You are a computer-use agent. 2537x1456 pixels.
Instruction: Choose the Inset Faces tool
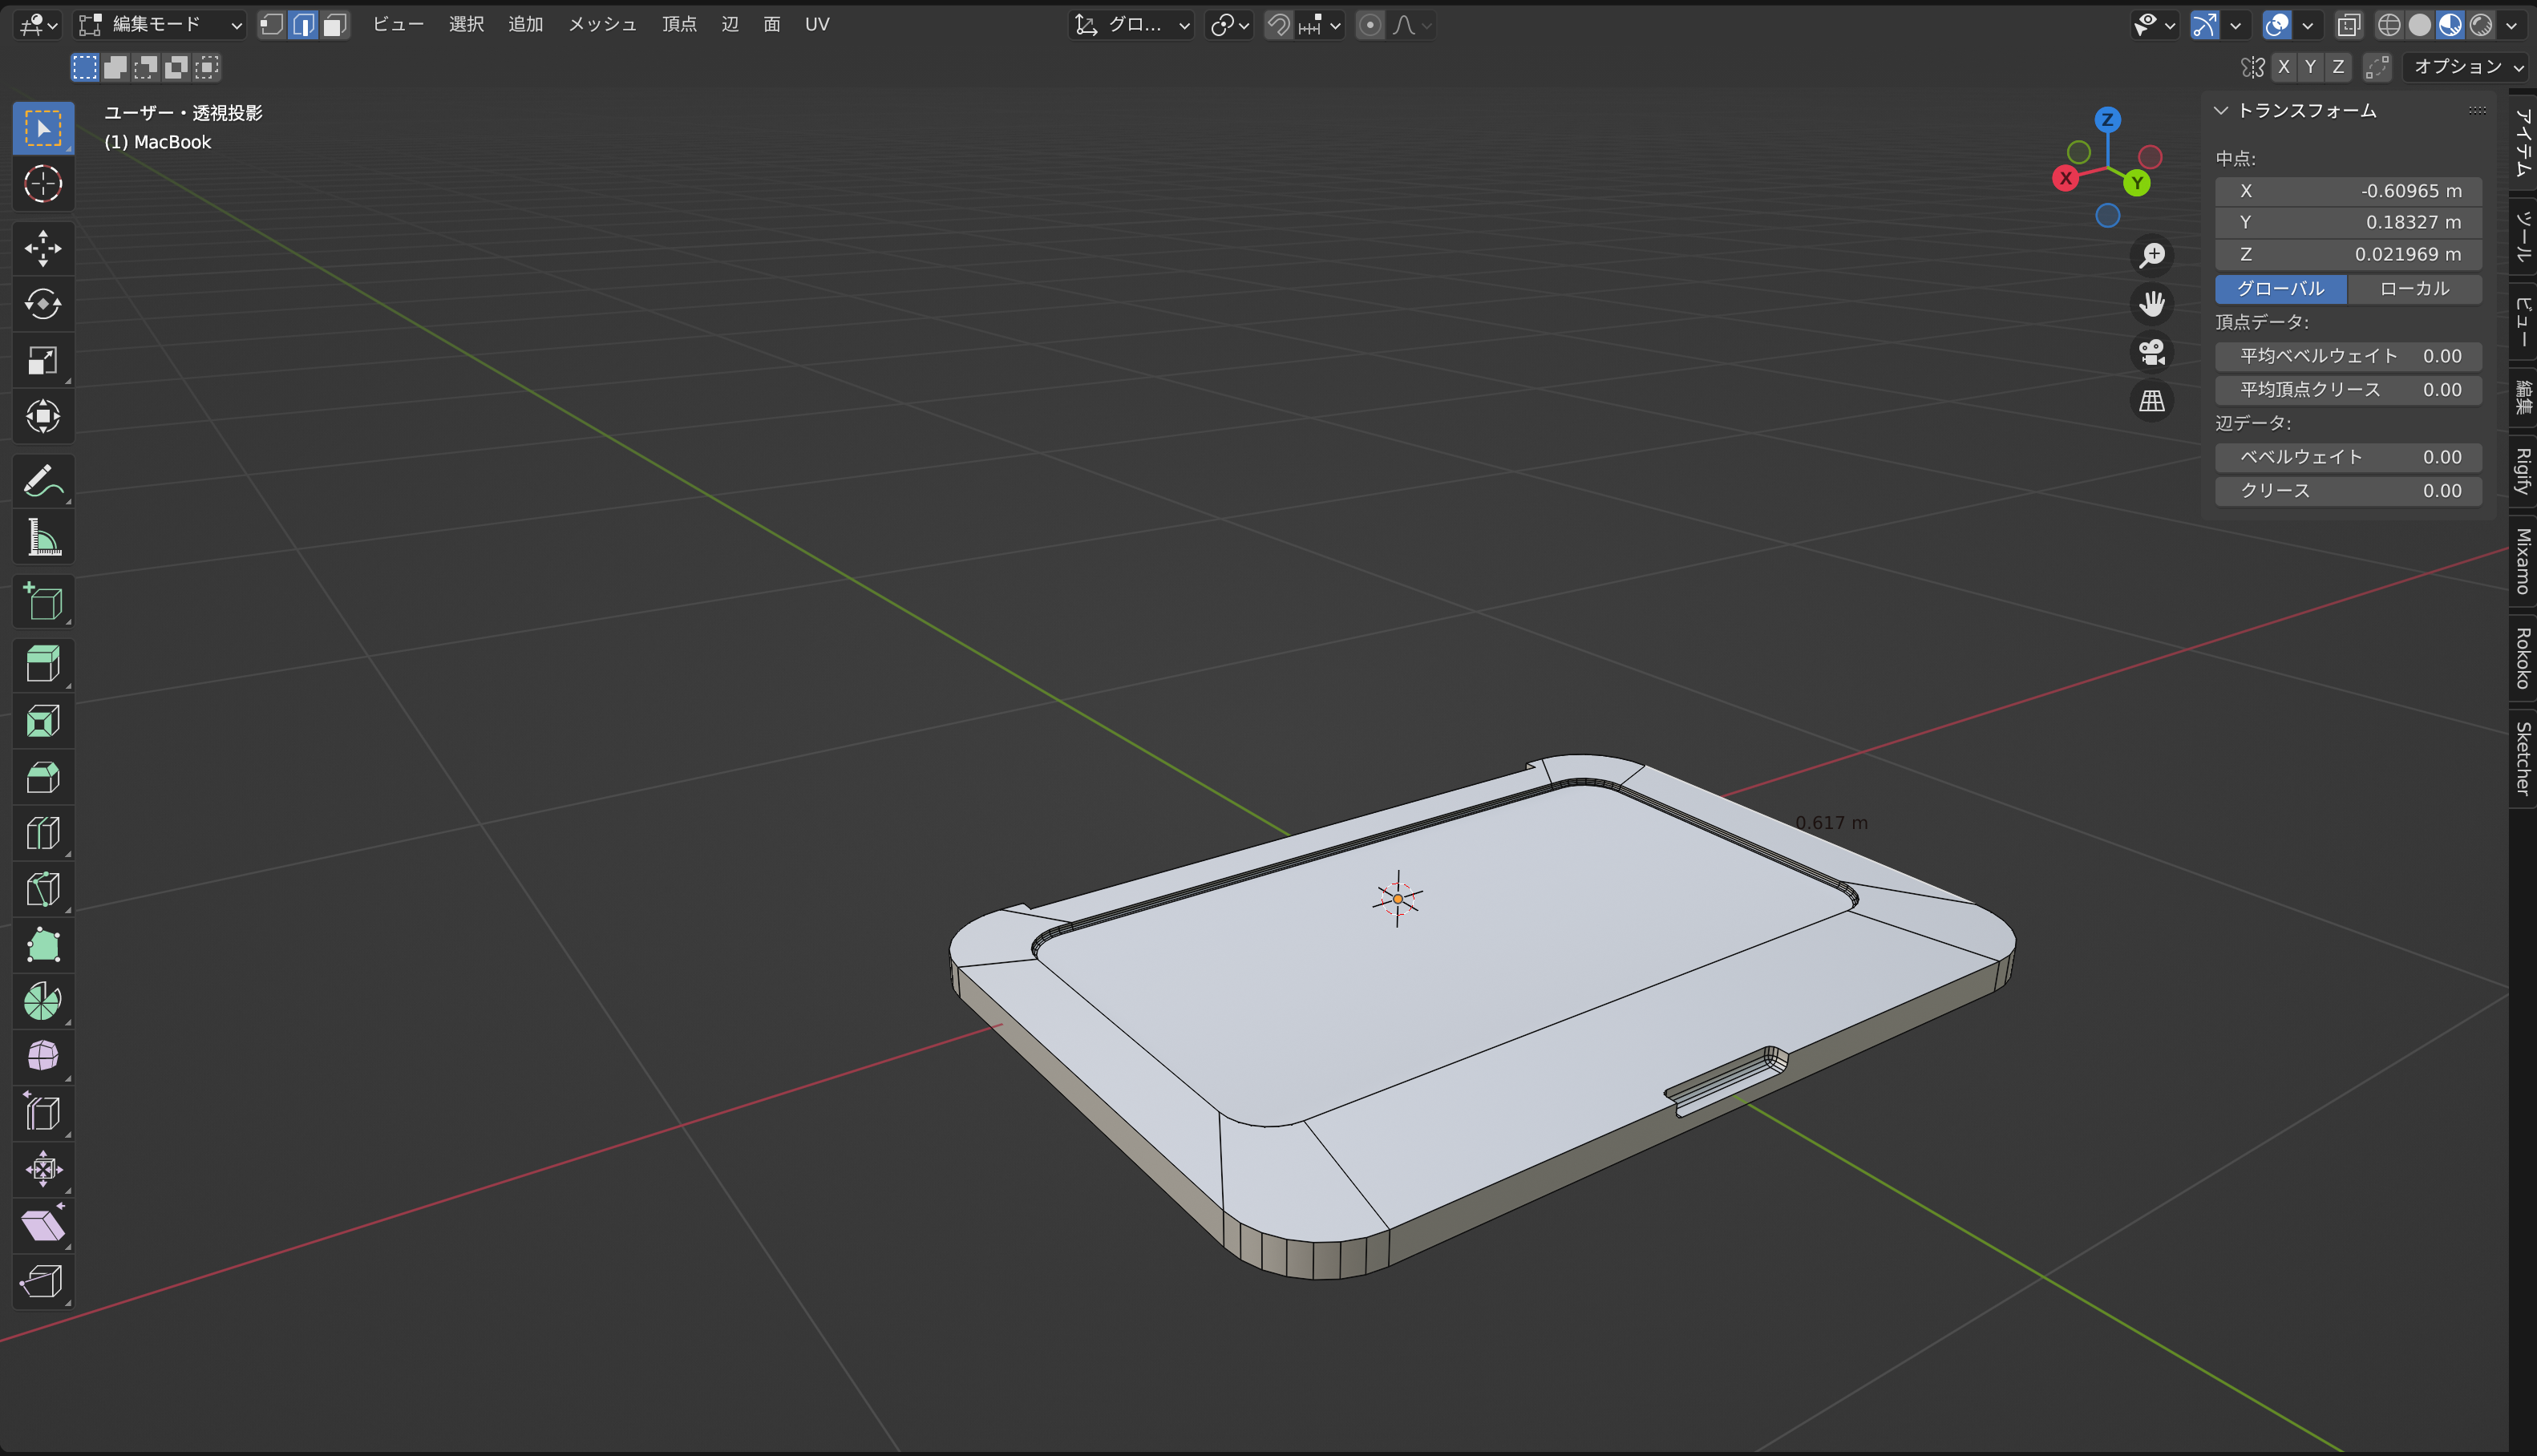(x=43, y=721)
